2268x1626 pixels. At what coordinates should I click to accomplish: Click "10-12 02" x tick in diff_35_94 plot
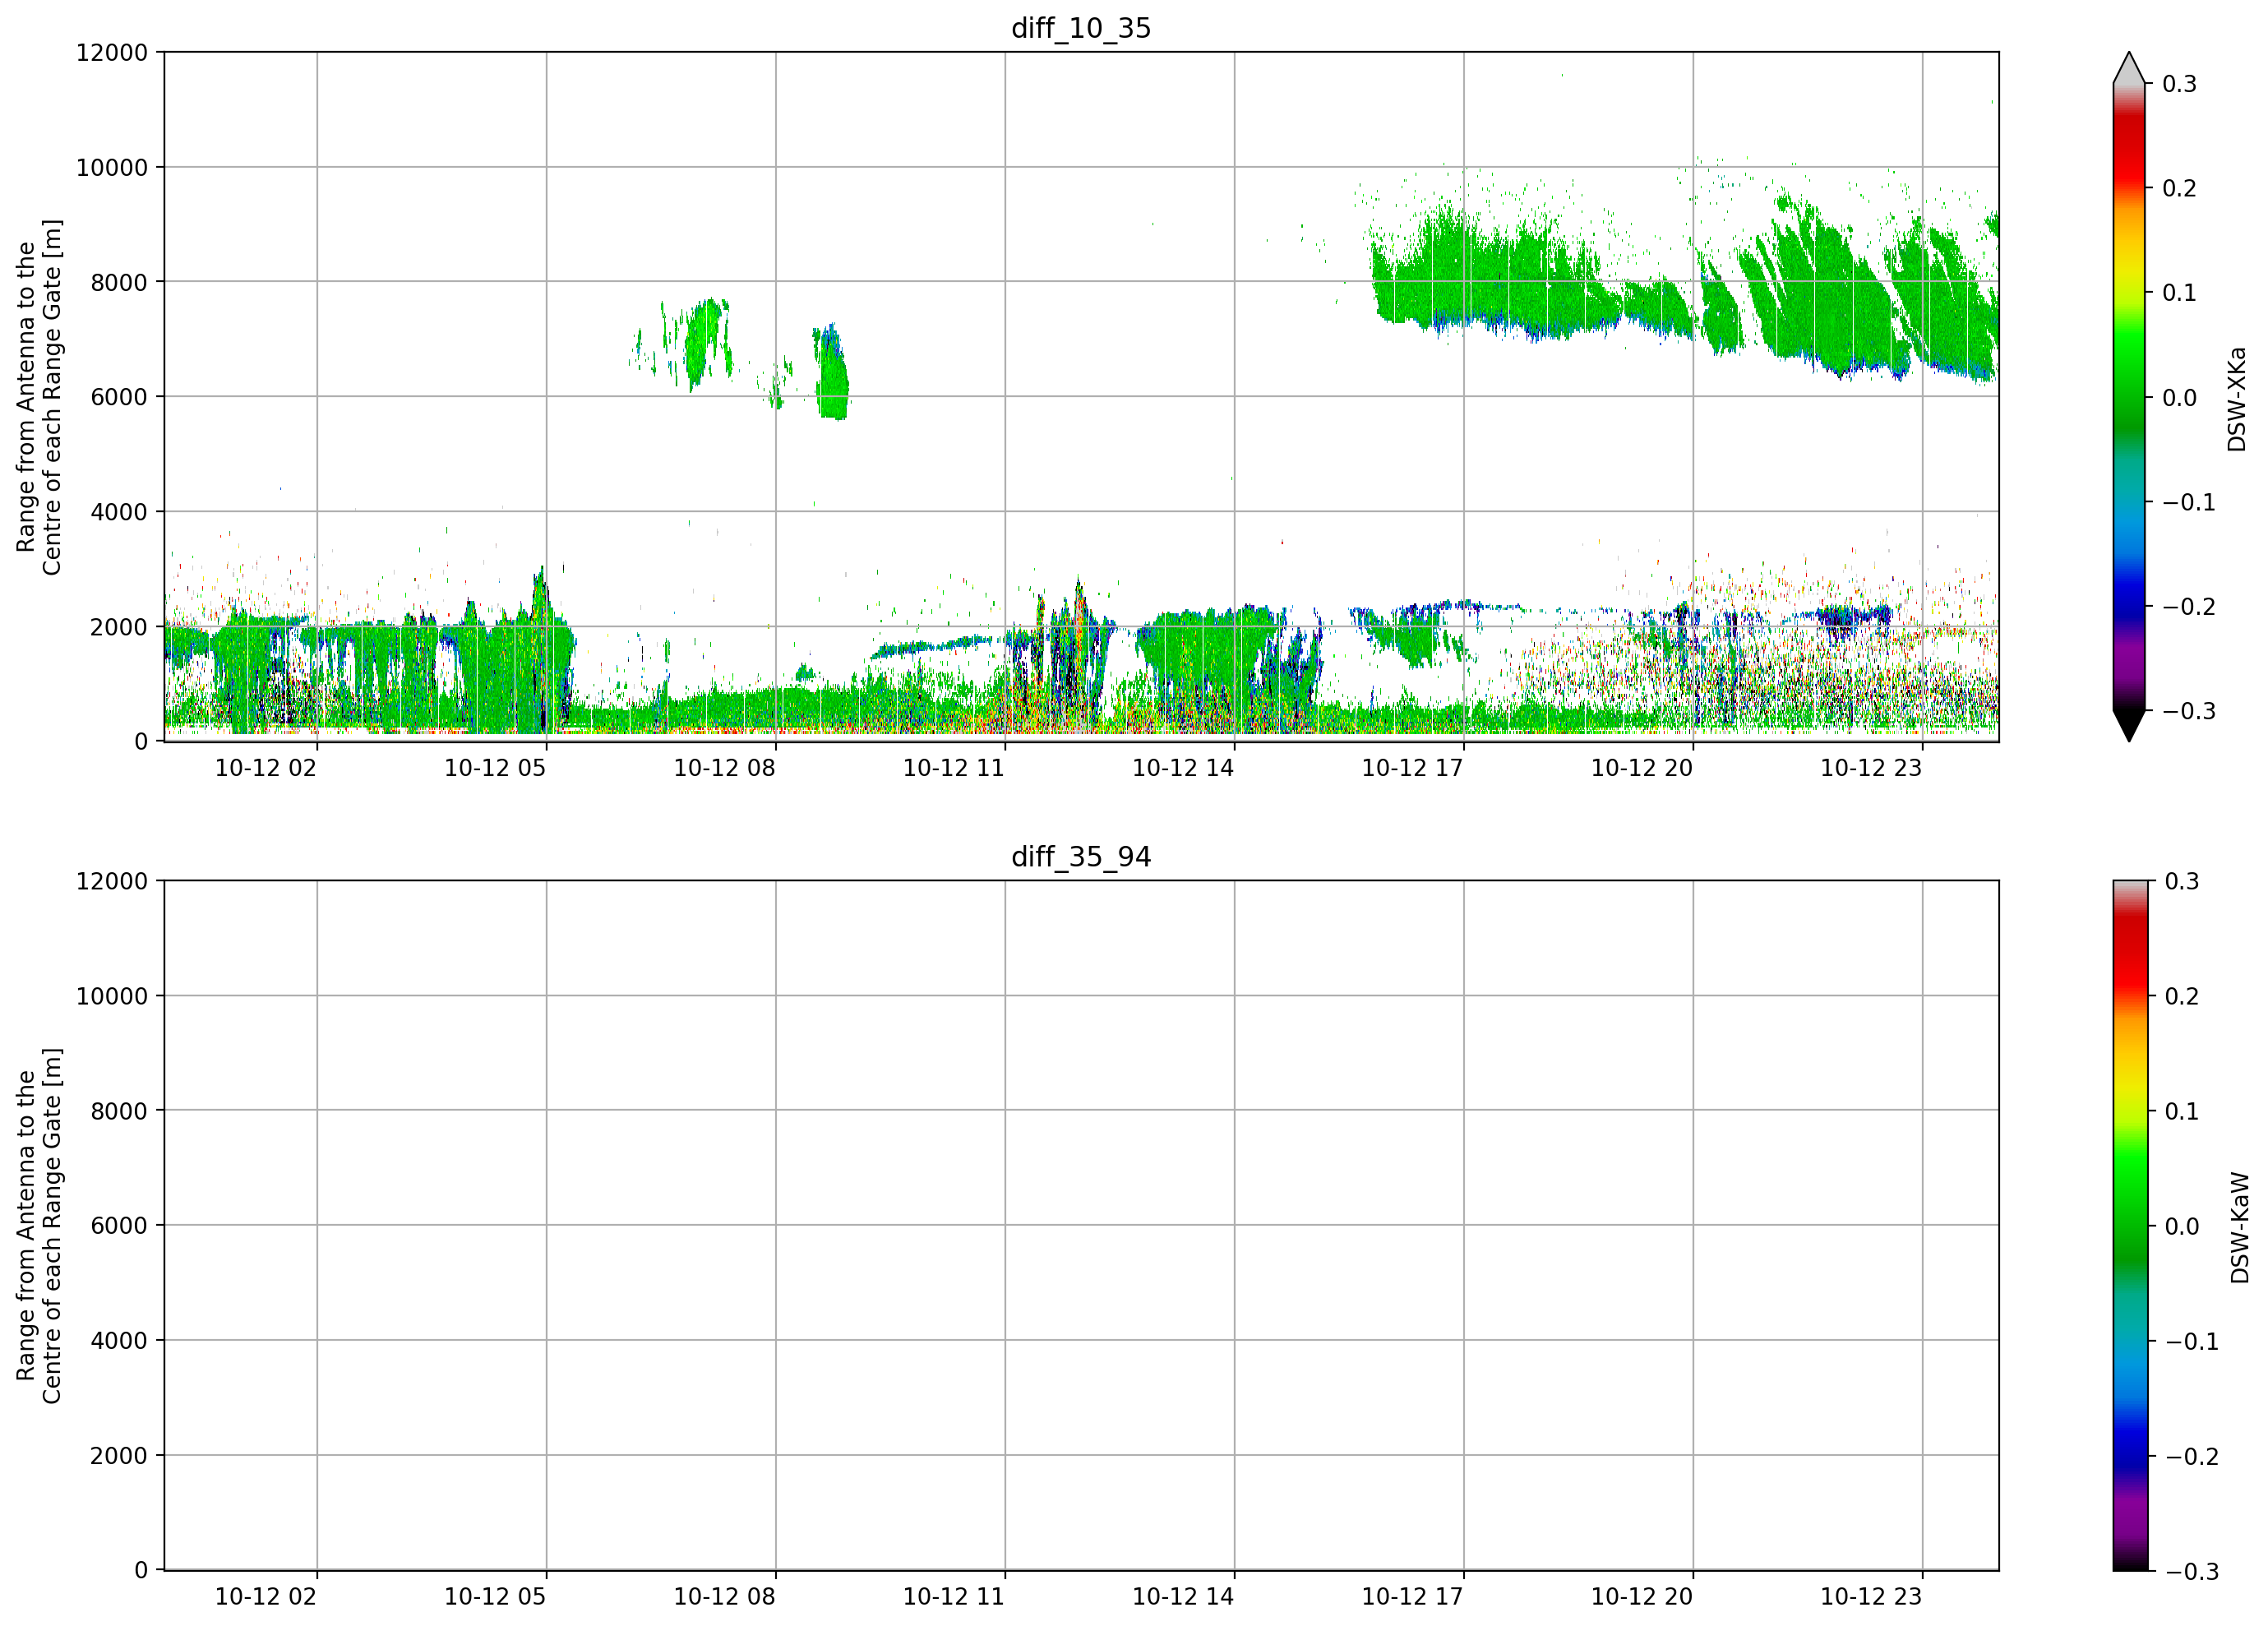point(266,1597)
